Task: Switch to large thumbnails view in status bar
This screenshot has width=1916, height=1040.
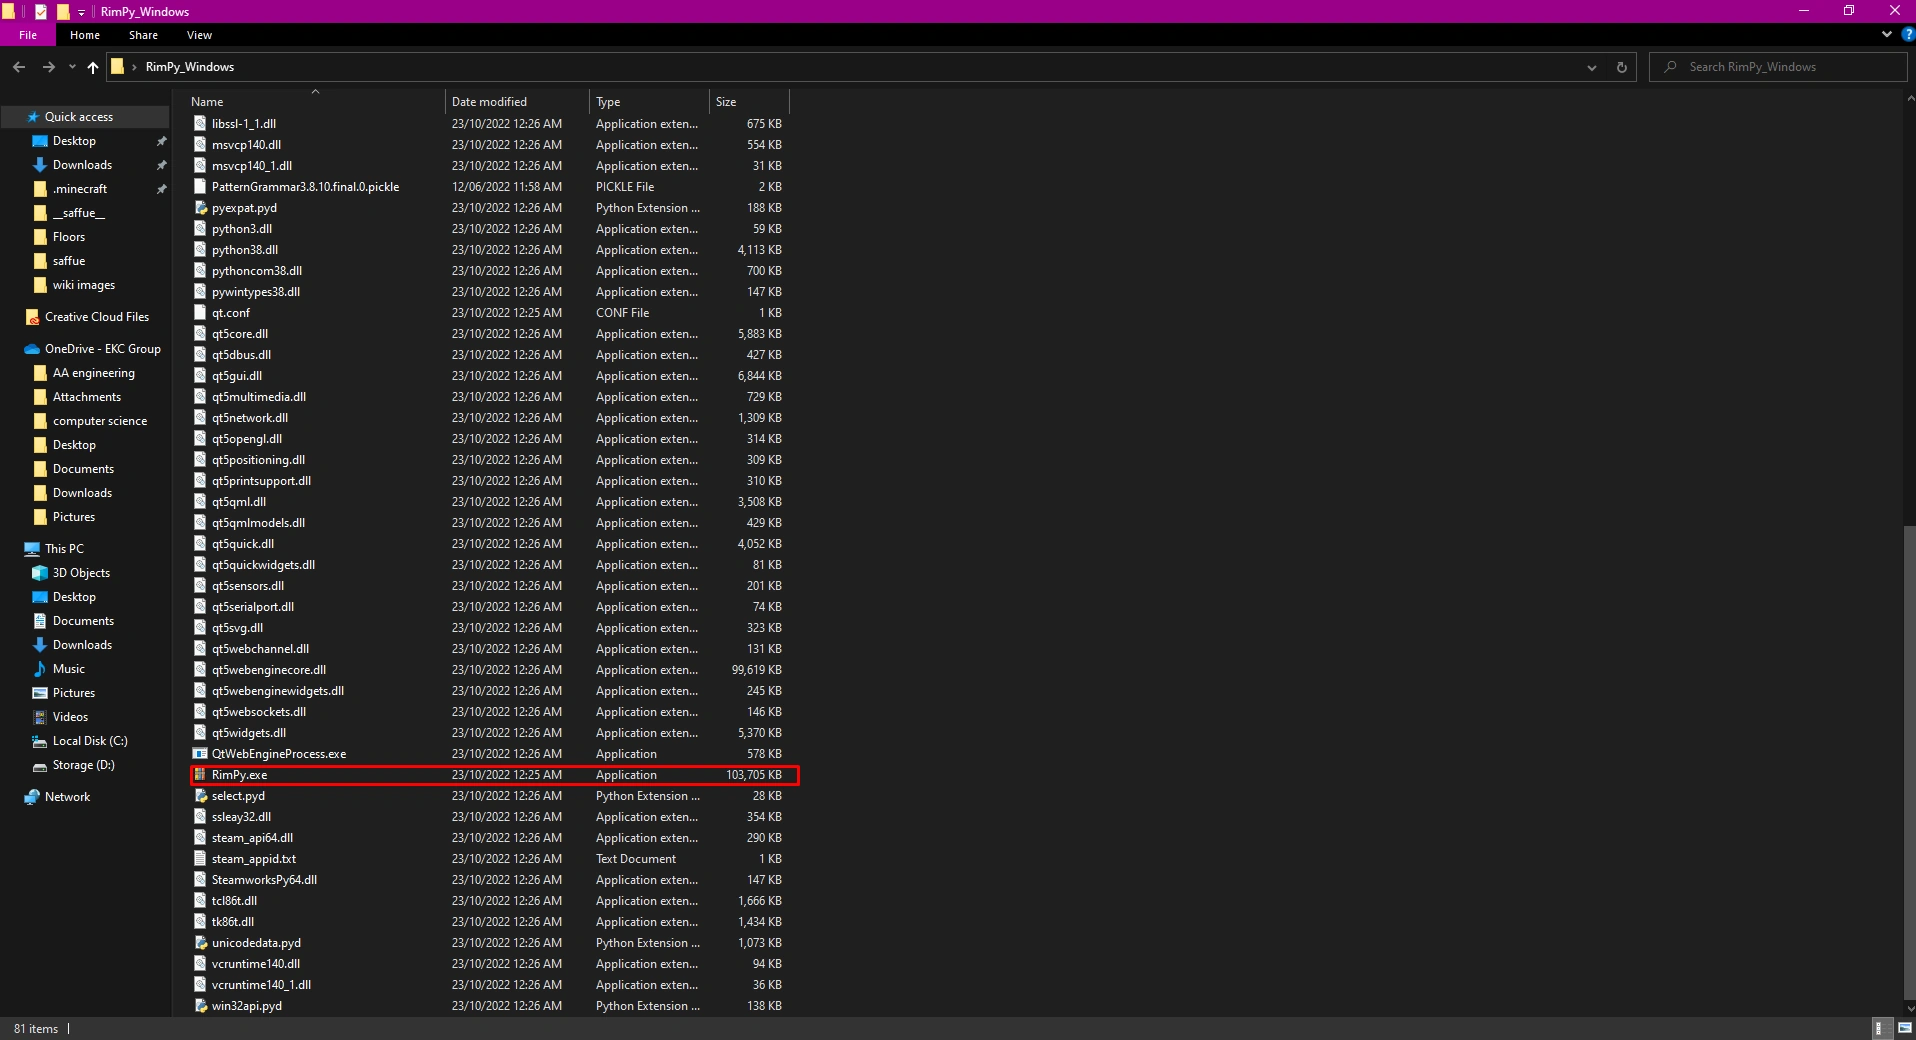Action: click(x=1904, y=1028)
